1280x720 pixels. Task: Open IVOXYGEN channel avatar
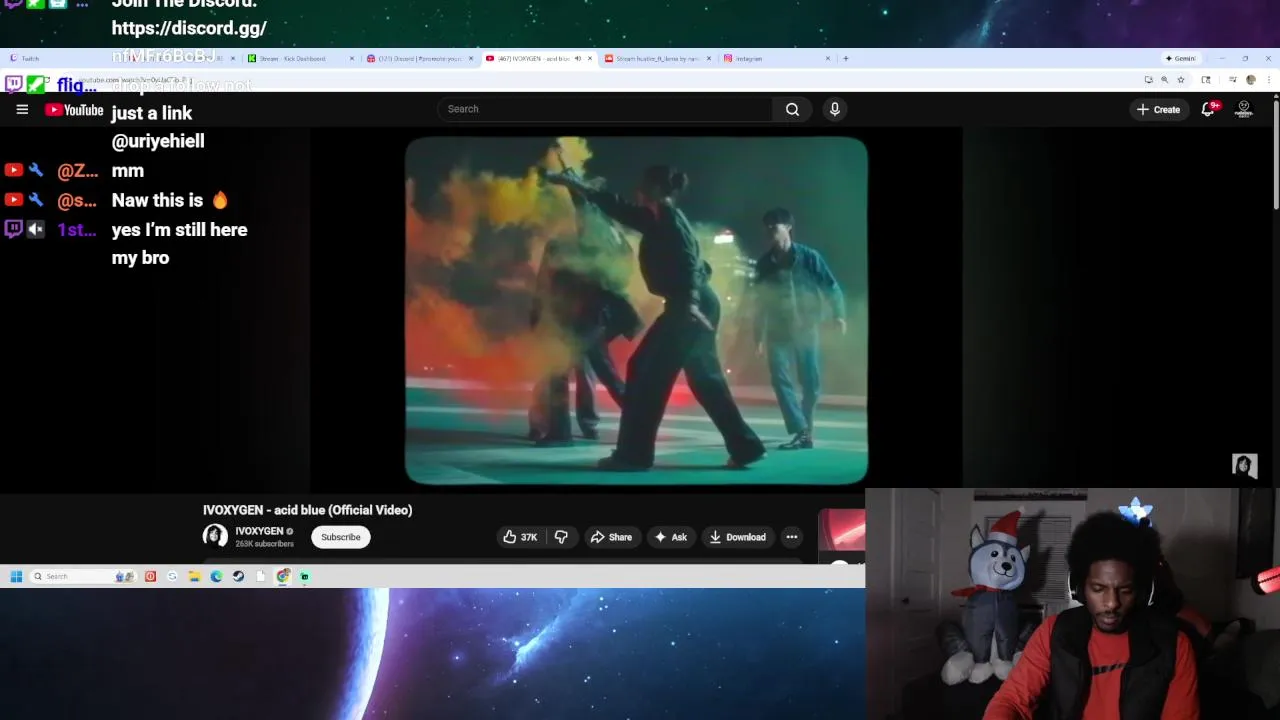coord(215,537)
